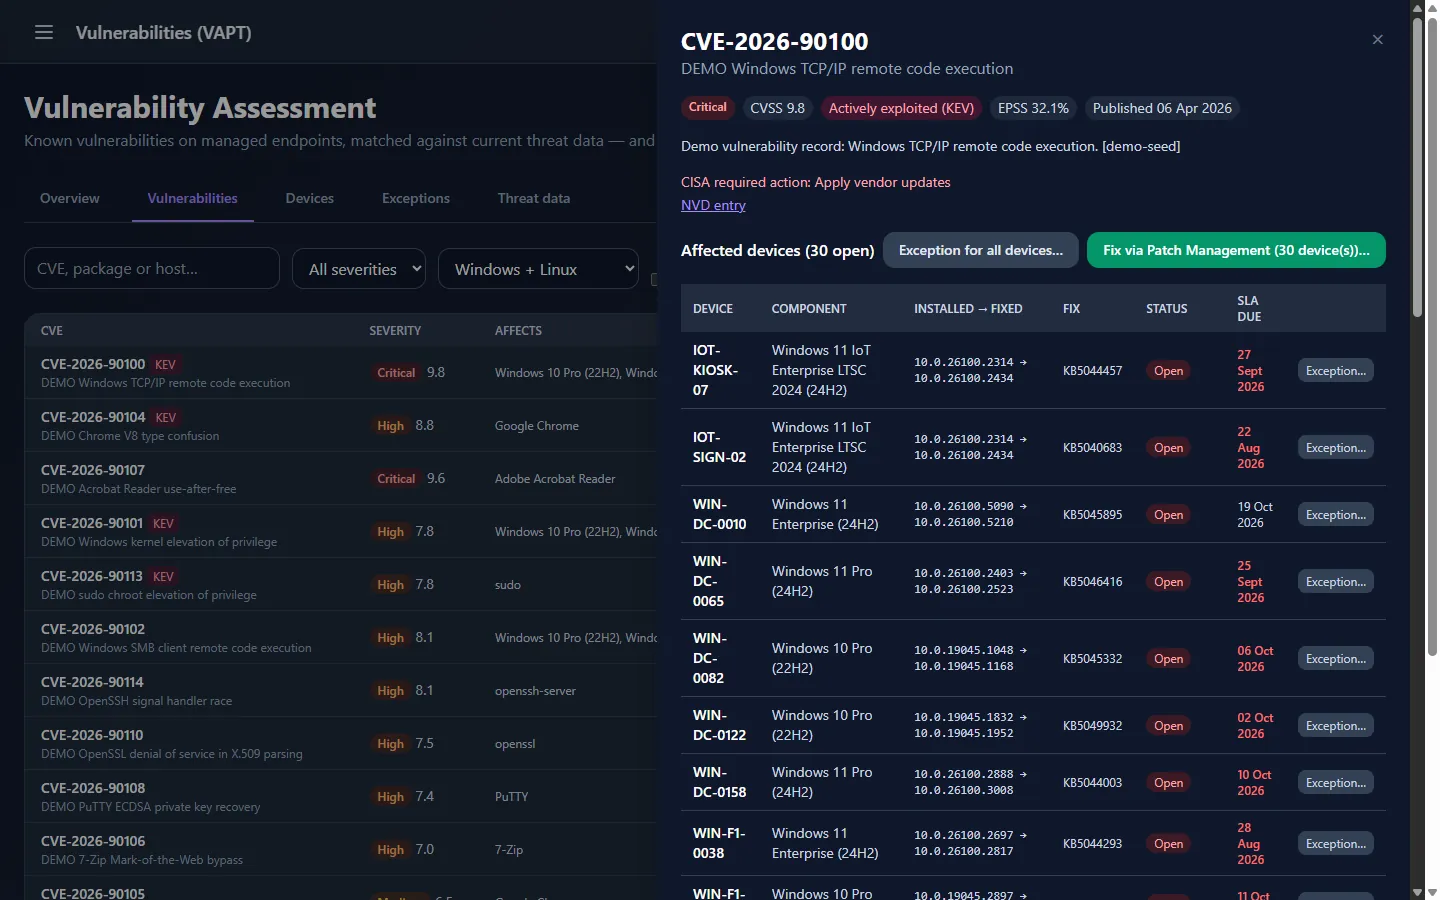Select the Vulnerabilities tab
The height and width of the screenshot is (900, 1440).
click(193, 198)
